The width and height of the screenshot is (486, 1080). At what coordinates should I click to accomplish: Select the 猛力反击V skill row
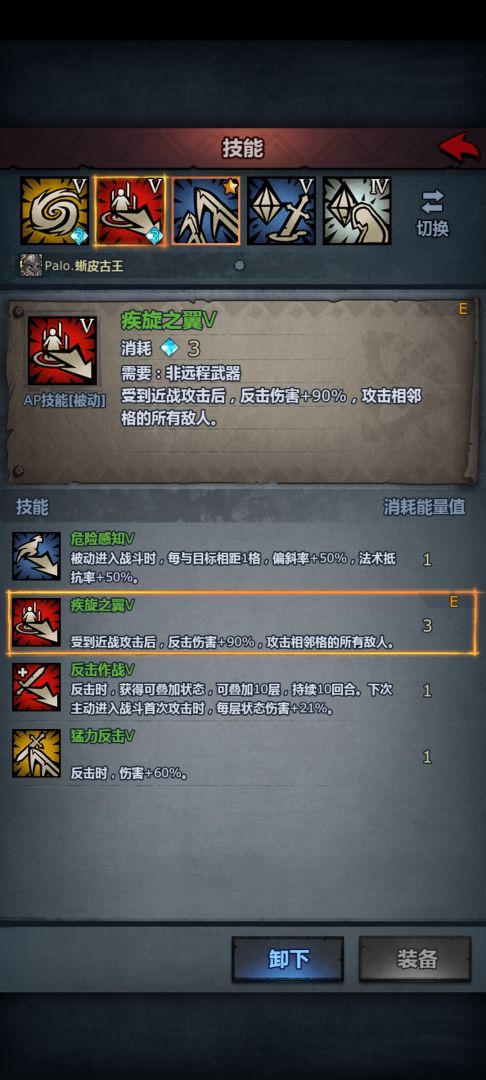tap(241, 754)
